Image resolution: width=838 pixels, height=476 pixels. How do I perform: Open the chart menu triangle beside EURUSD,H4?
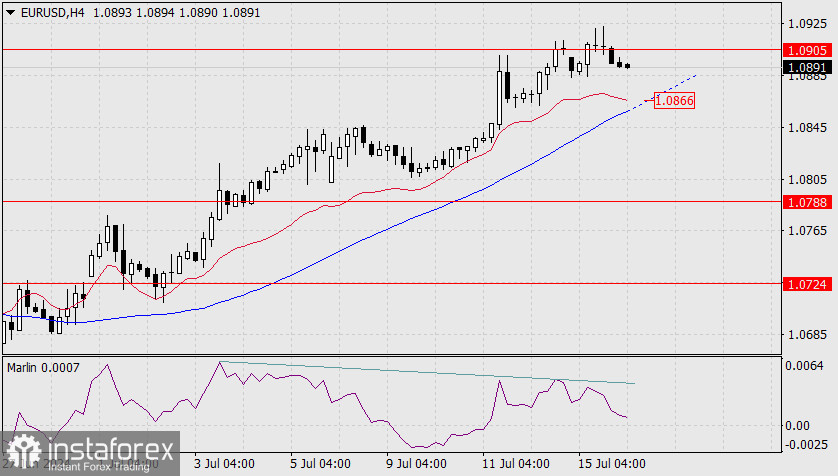point(10,12)
